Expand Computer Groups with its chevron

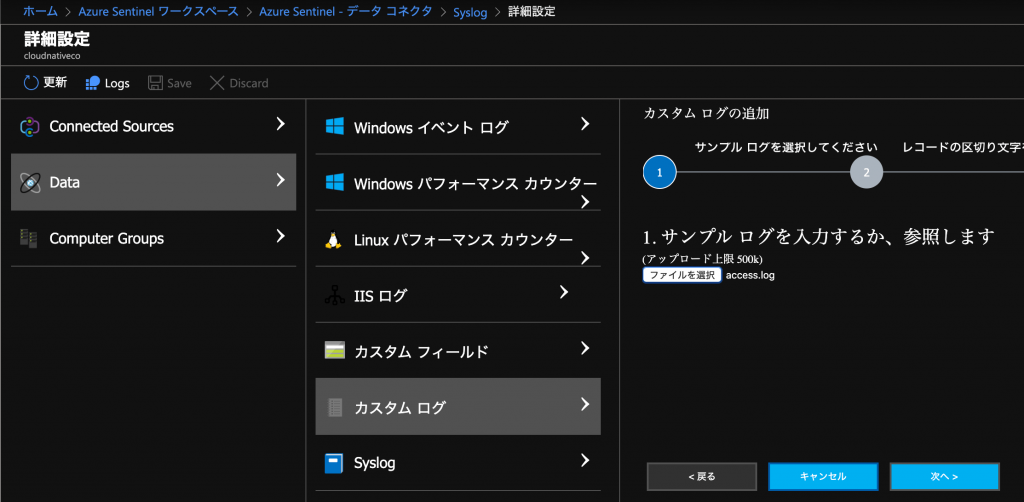tap(281, 236)
